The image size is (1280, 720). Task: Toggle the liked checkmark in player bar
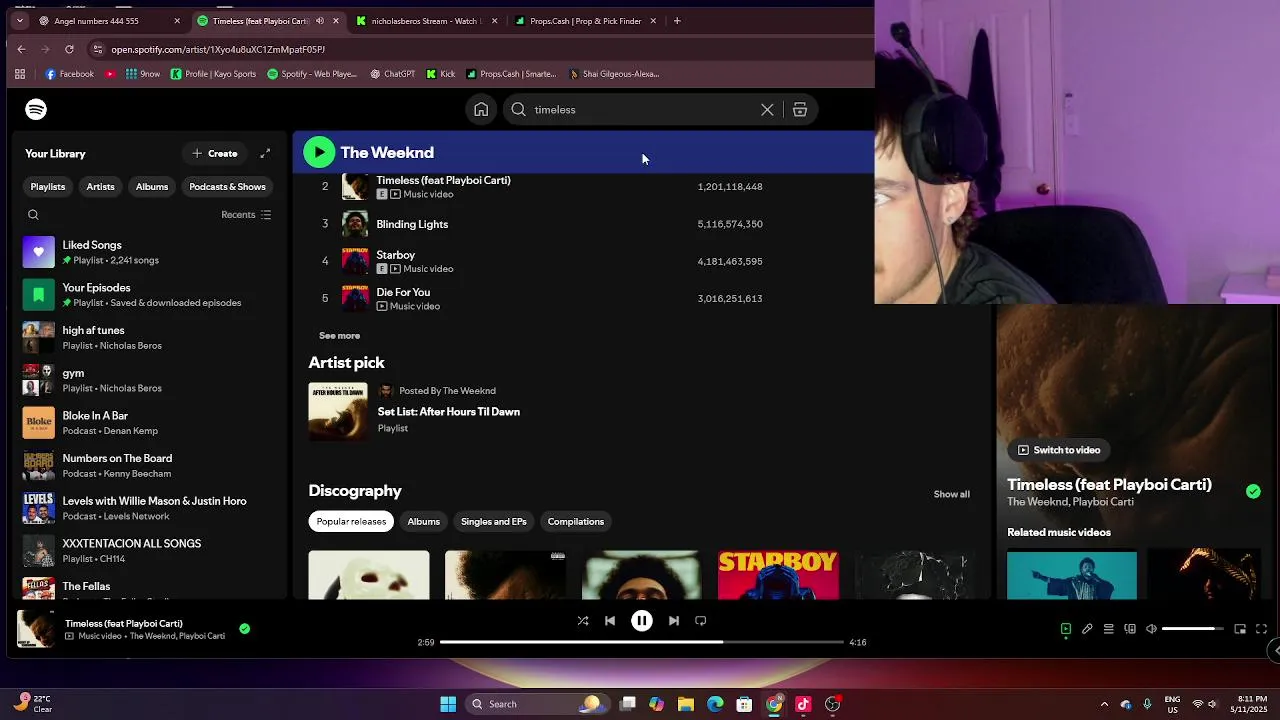click(x=245, y=629)
